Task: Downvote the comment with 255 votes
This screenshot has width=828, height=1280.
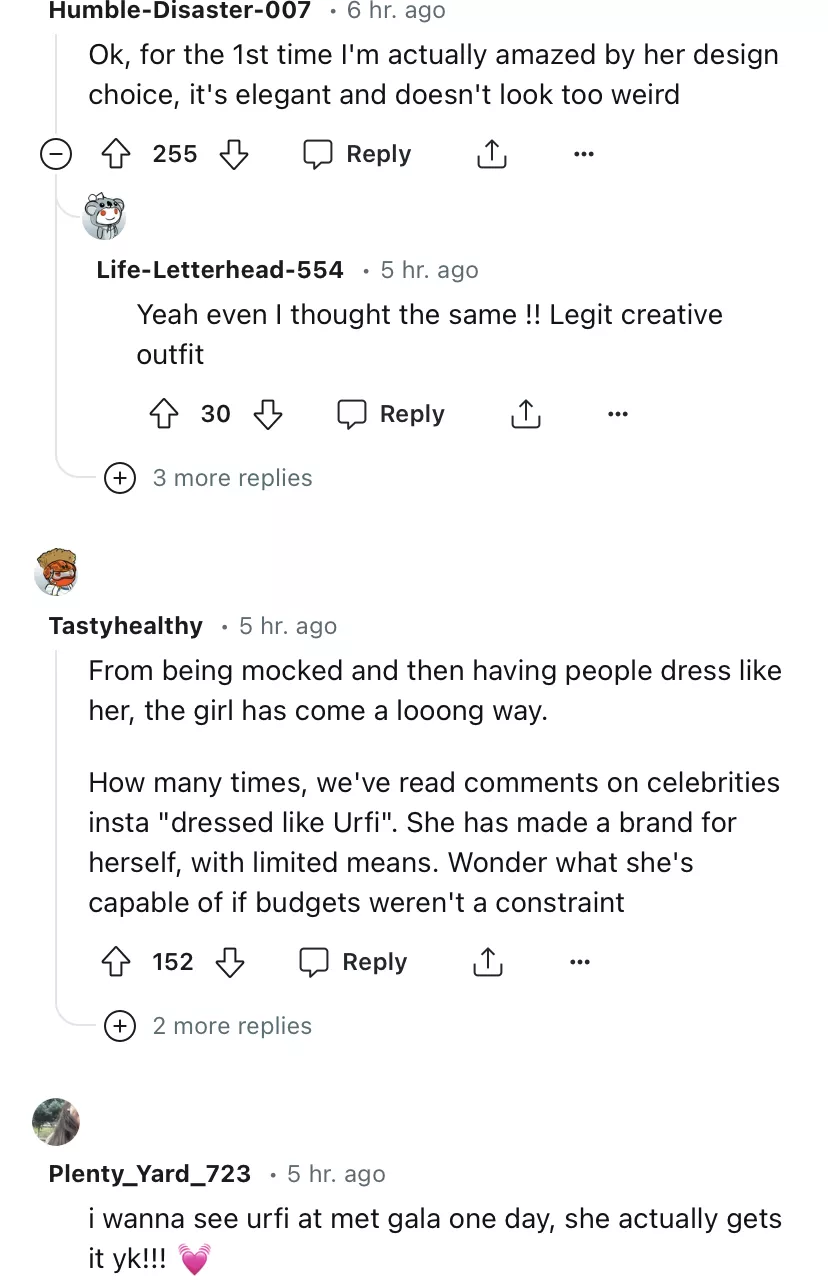Action: pos(233,154)
